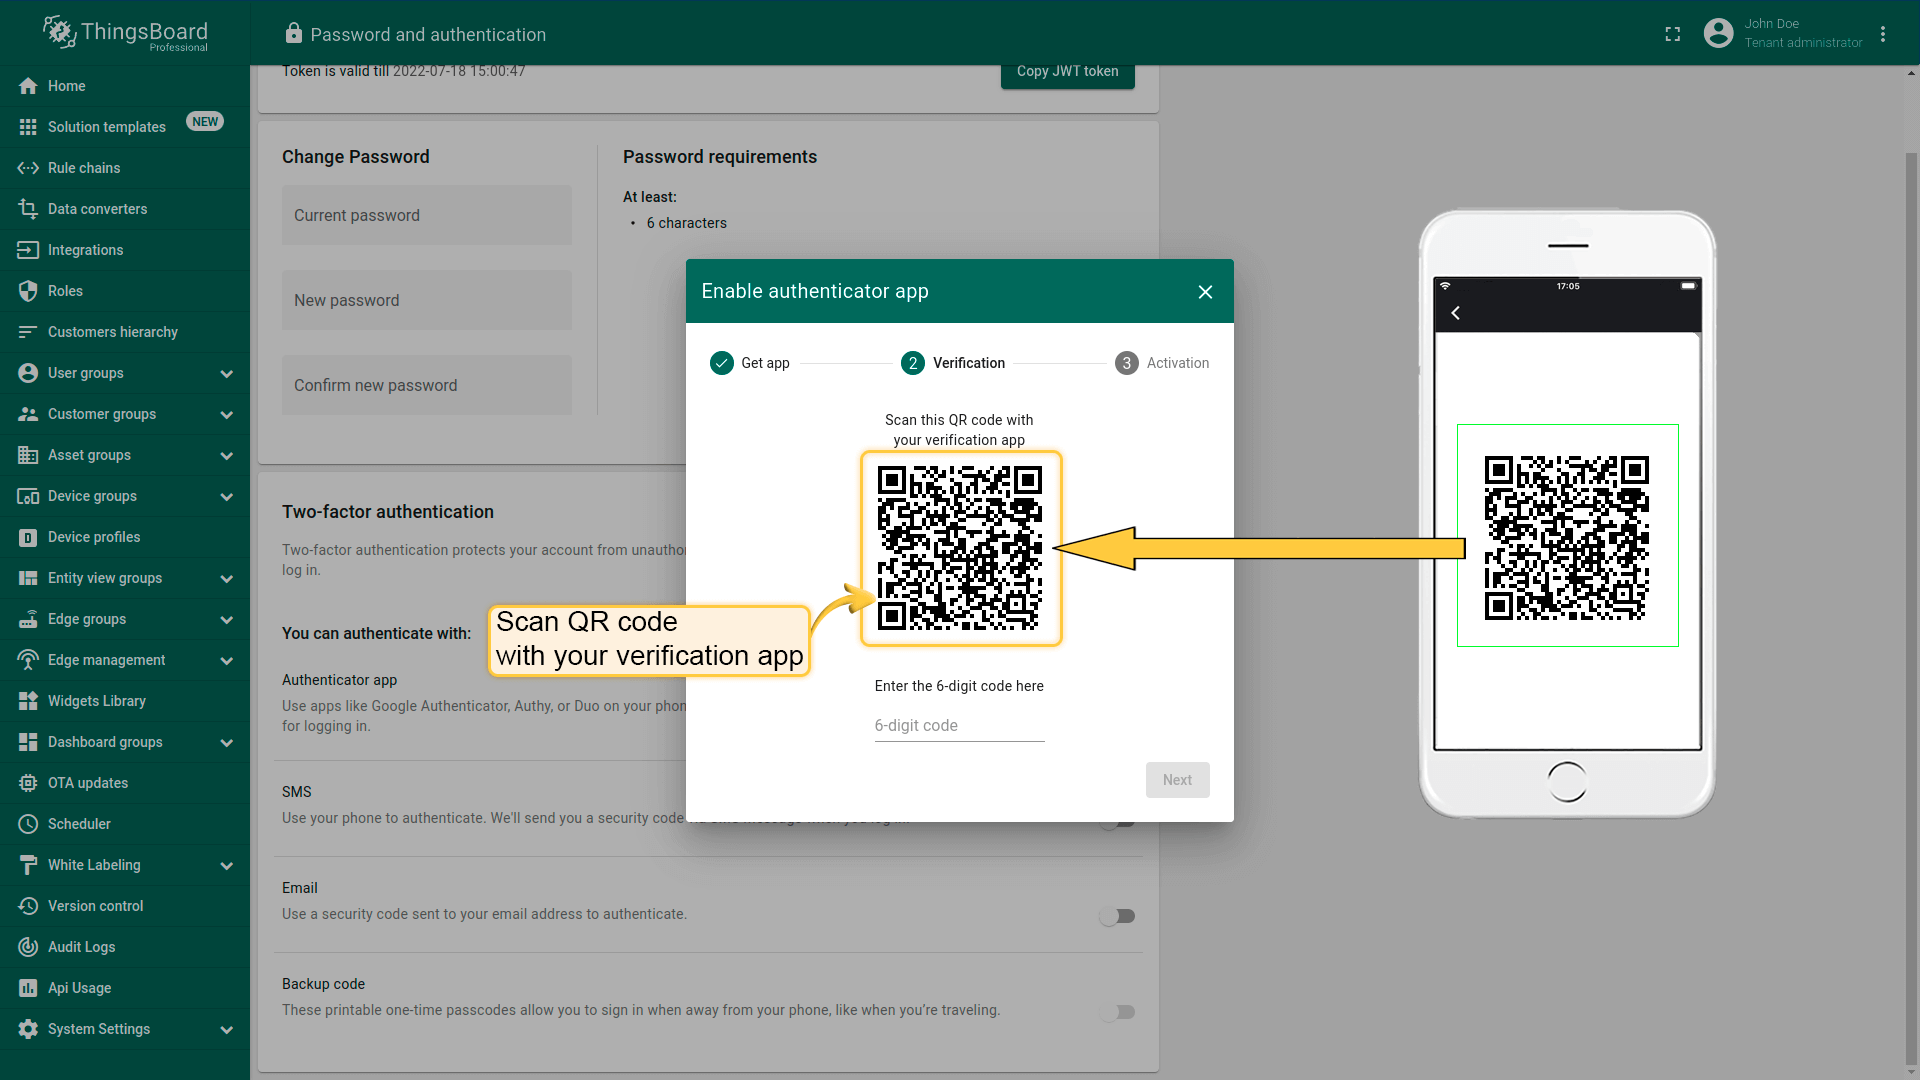Open Solution templates grid icon

tap(28, 127)
